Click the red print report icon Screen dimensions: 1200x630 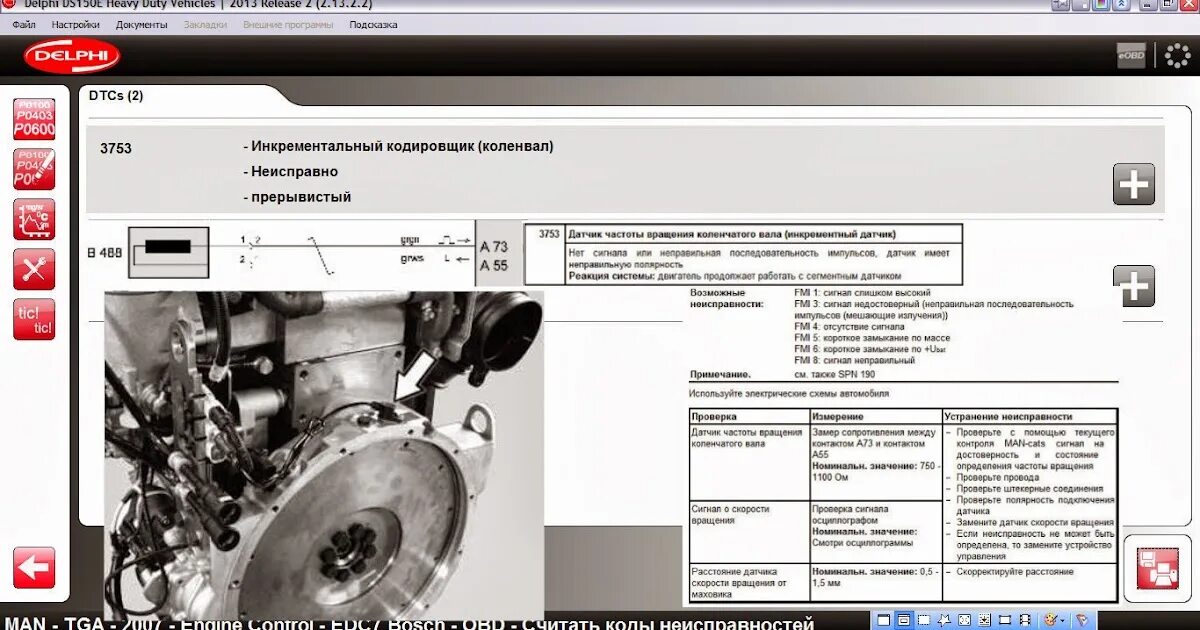(x=1157, y=568)
